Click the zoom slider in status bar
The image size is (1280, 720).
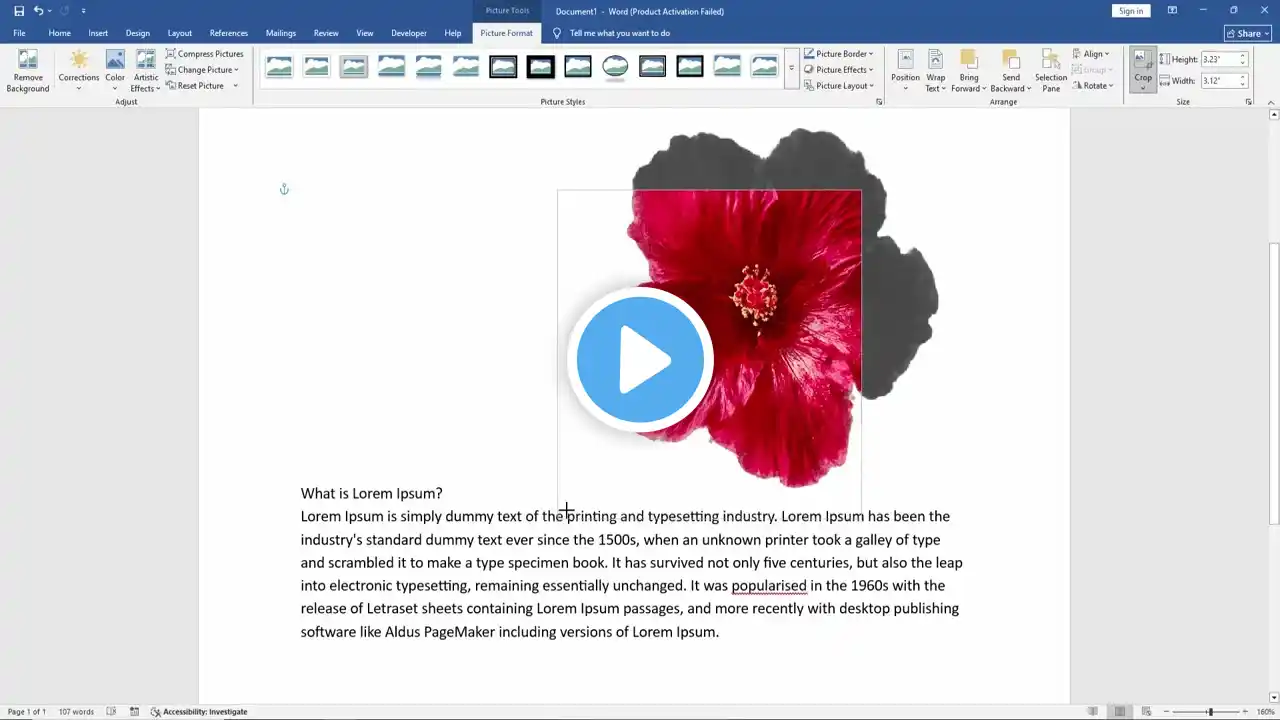[x=1210, y=712]
